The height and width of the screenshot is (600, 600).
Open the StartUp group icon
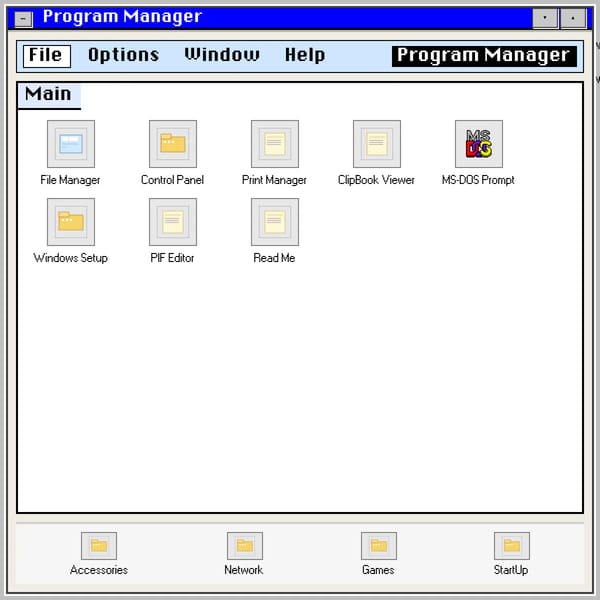512,546
